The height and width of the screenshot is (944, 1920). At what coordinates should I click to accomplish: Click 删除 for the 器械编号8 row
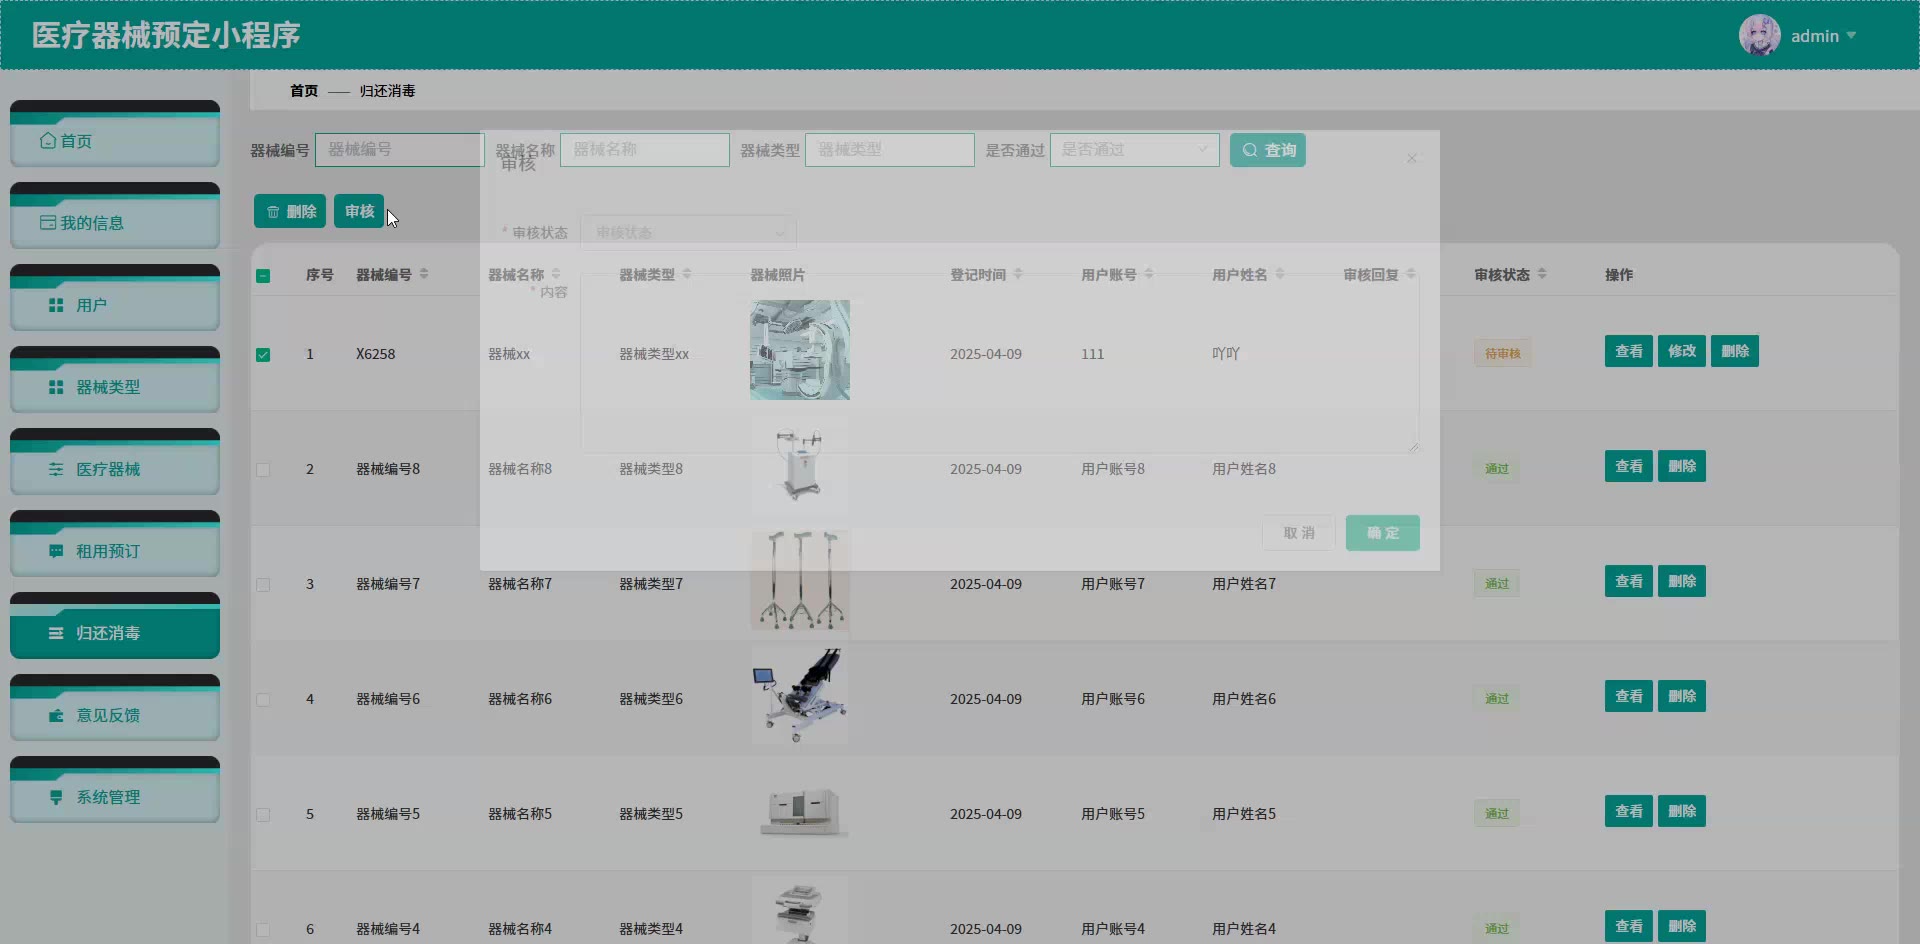[1682, 466]
